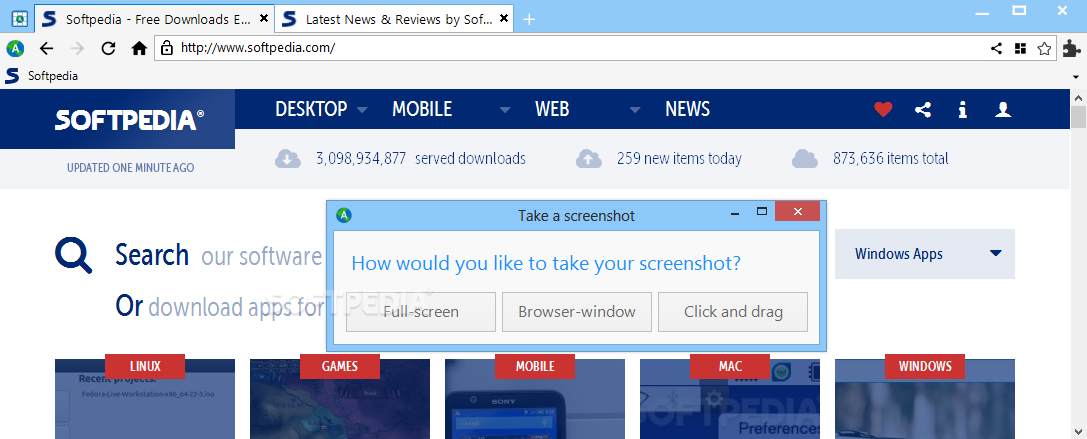This screenshot has width=1087, height=439.
Task: Open the WEB menu on Softpedia
Action: tap(552, 109)
